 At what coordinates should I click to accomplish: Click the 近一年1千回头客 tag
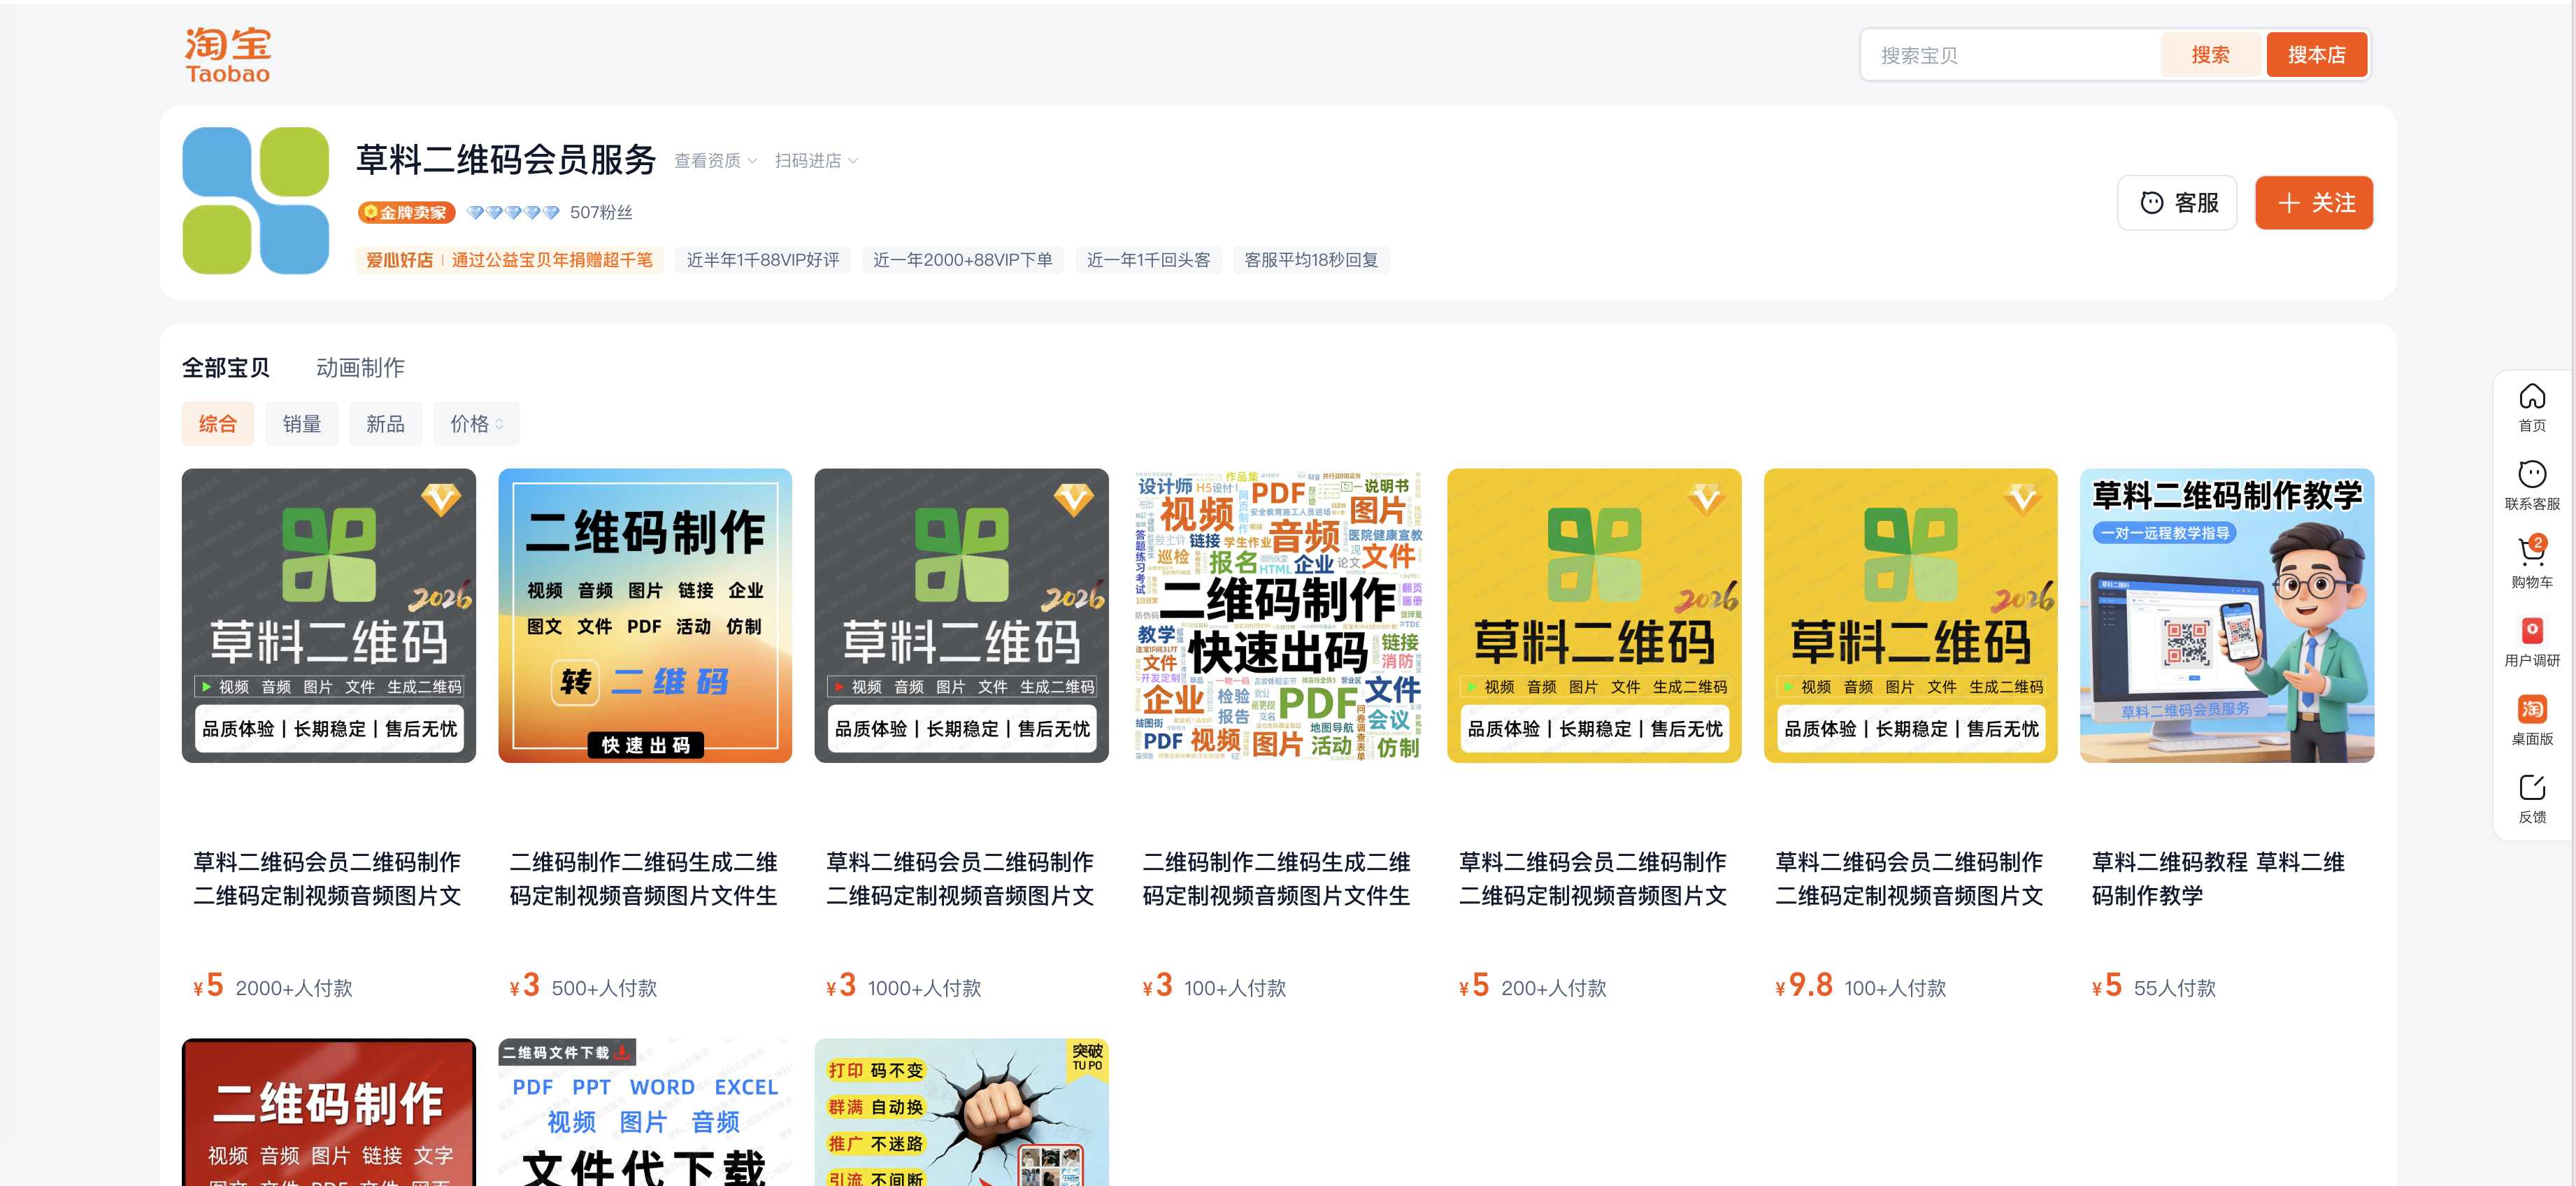click(1149, 260)
